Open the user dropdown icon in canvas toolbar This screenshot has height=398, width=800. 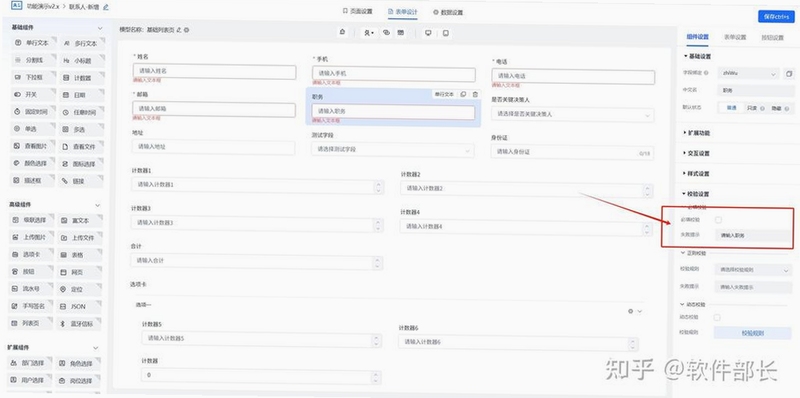tap(368, 33)
